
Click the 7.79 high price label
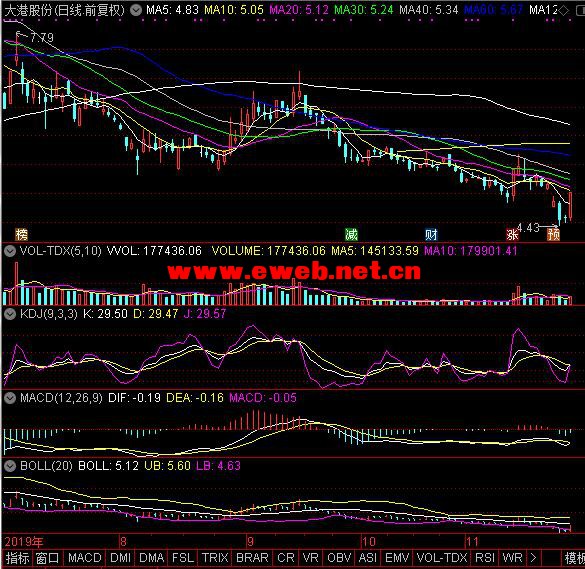(x=42, y=38)
